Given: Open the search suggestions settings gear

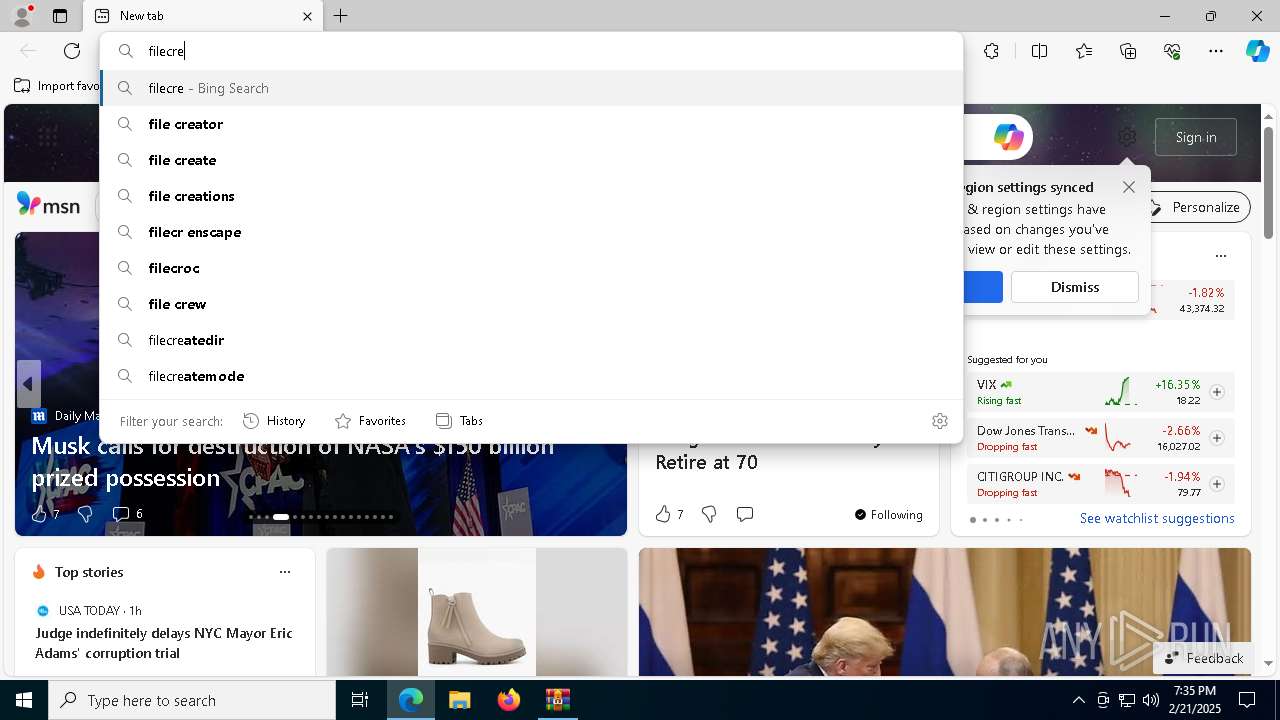Looking at the screenshot, I should click(939, 421).
